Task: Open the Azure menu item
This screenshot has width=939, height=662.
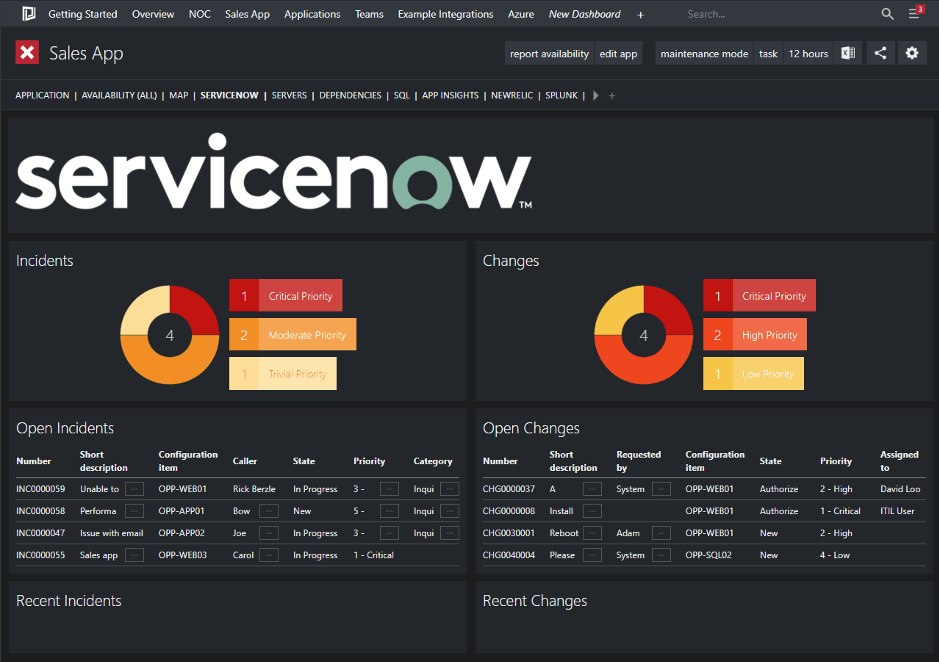Action: point(521,14)
